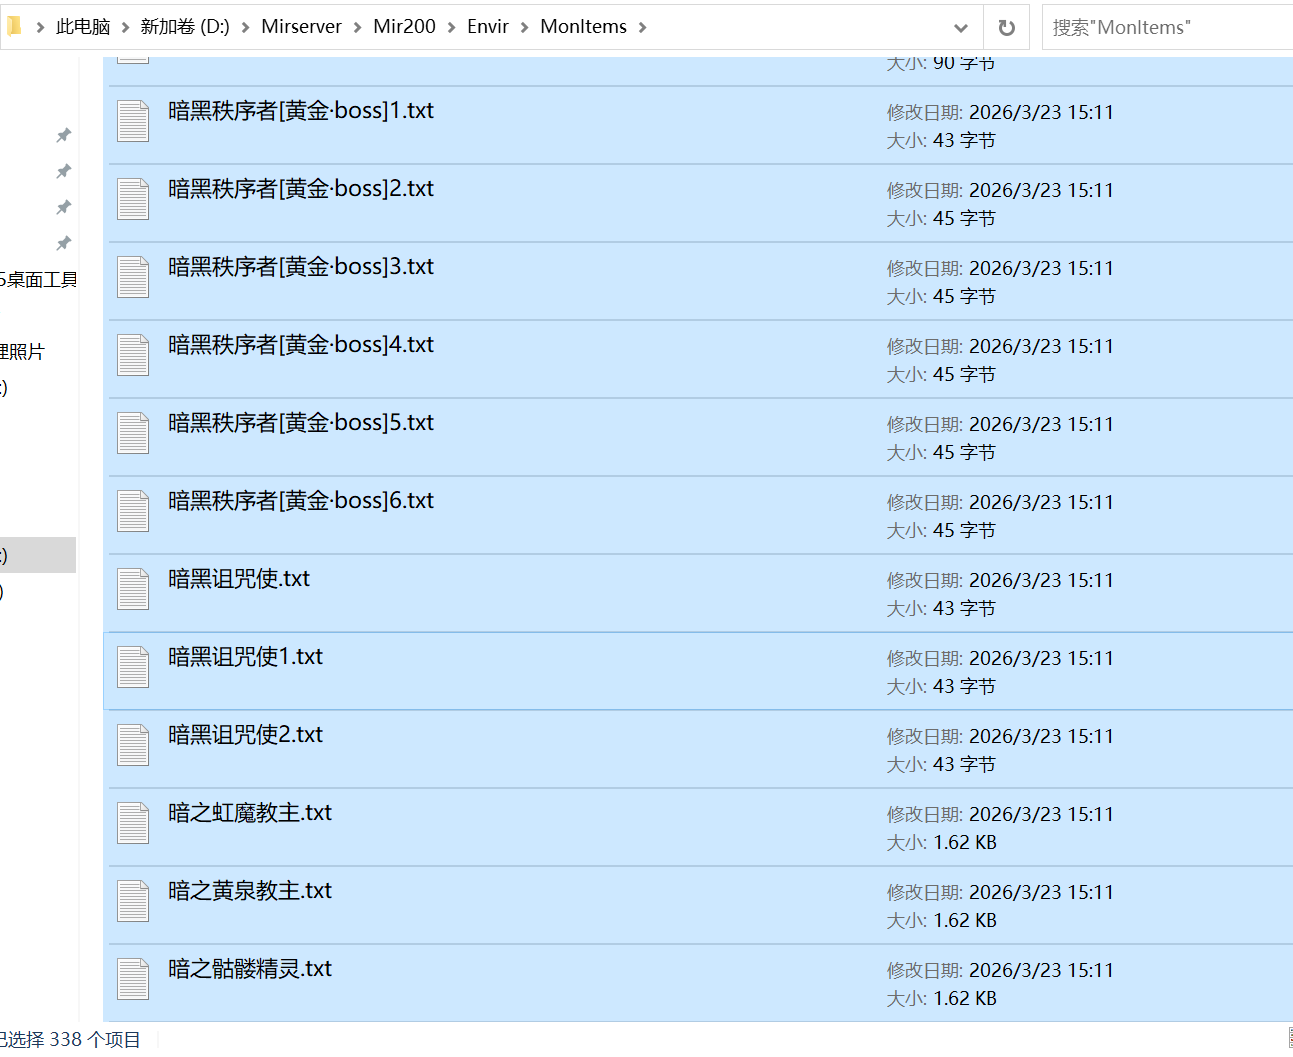
Task: Click the file name 暗黑秩序者[黄金·boss]4.txt
Action: click(301, 345)
